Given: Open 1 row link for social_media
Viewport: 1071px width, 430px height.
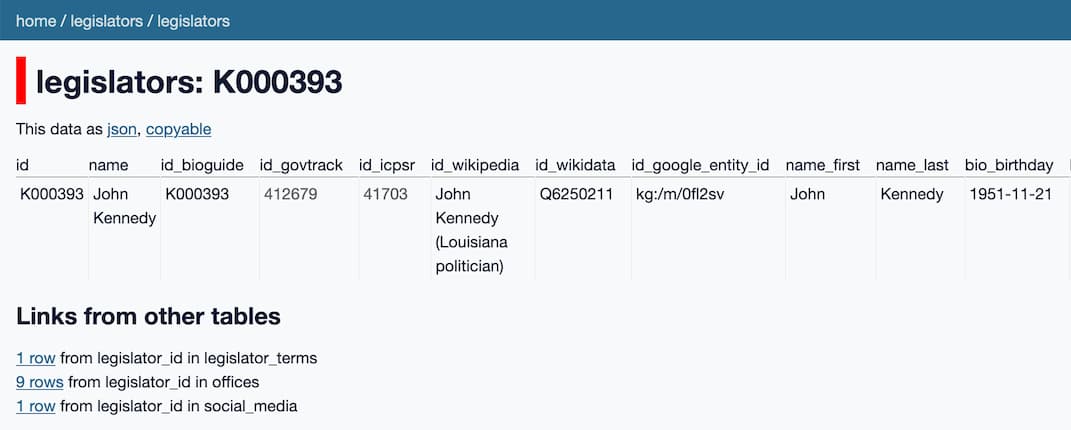Looking at the screenshot, I should point(35,406).
